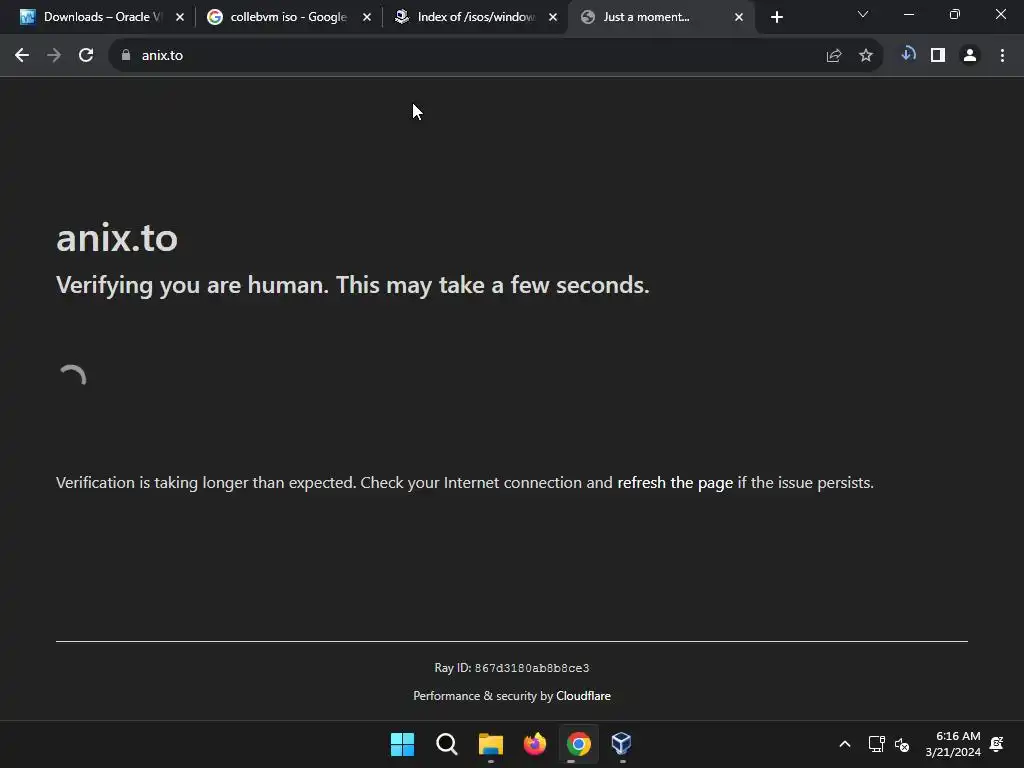Open the Cloudflare link in footer
1024x768 pixels.
point(583,696)
